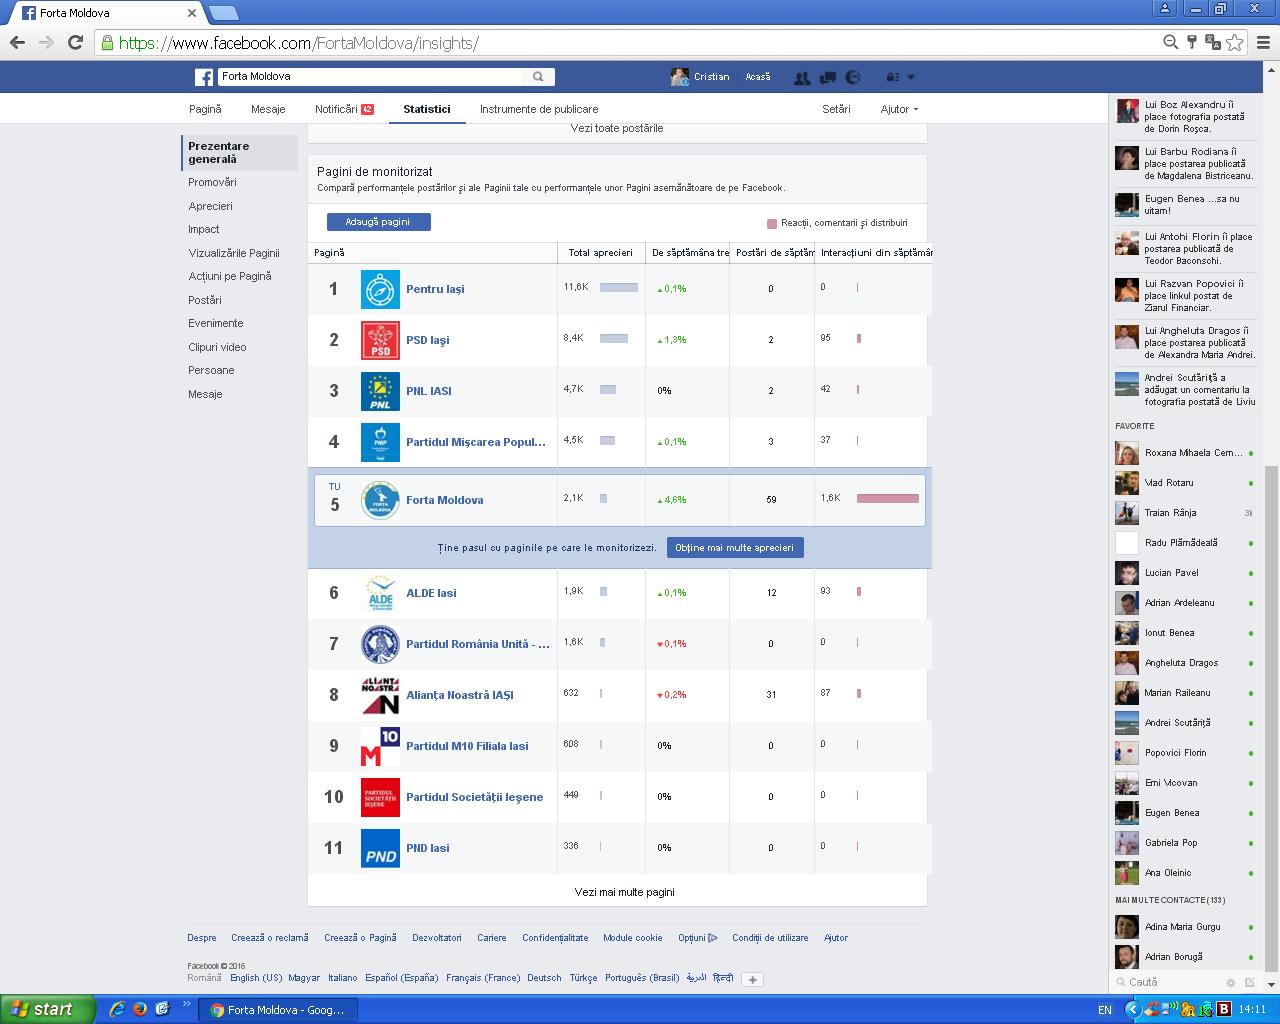Screen dimensions: 1280x1024
Task: Click Obține mai multe aprecieri button
Action: (x=735, y=548)
